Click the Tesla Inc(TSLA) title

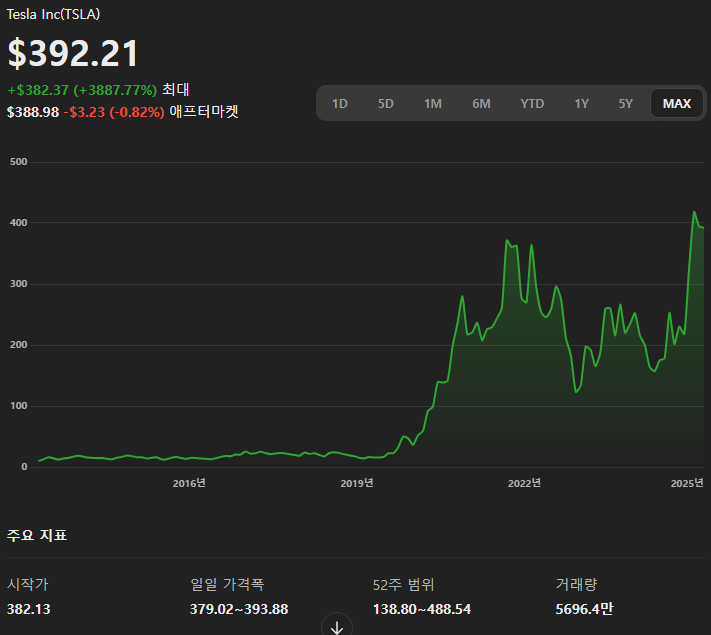tap(54, 15)
